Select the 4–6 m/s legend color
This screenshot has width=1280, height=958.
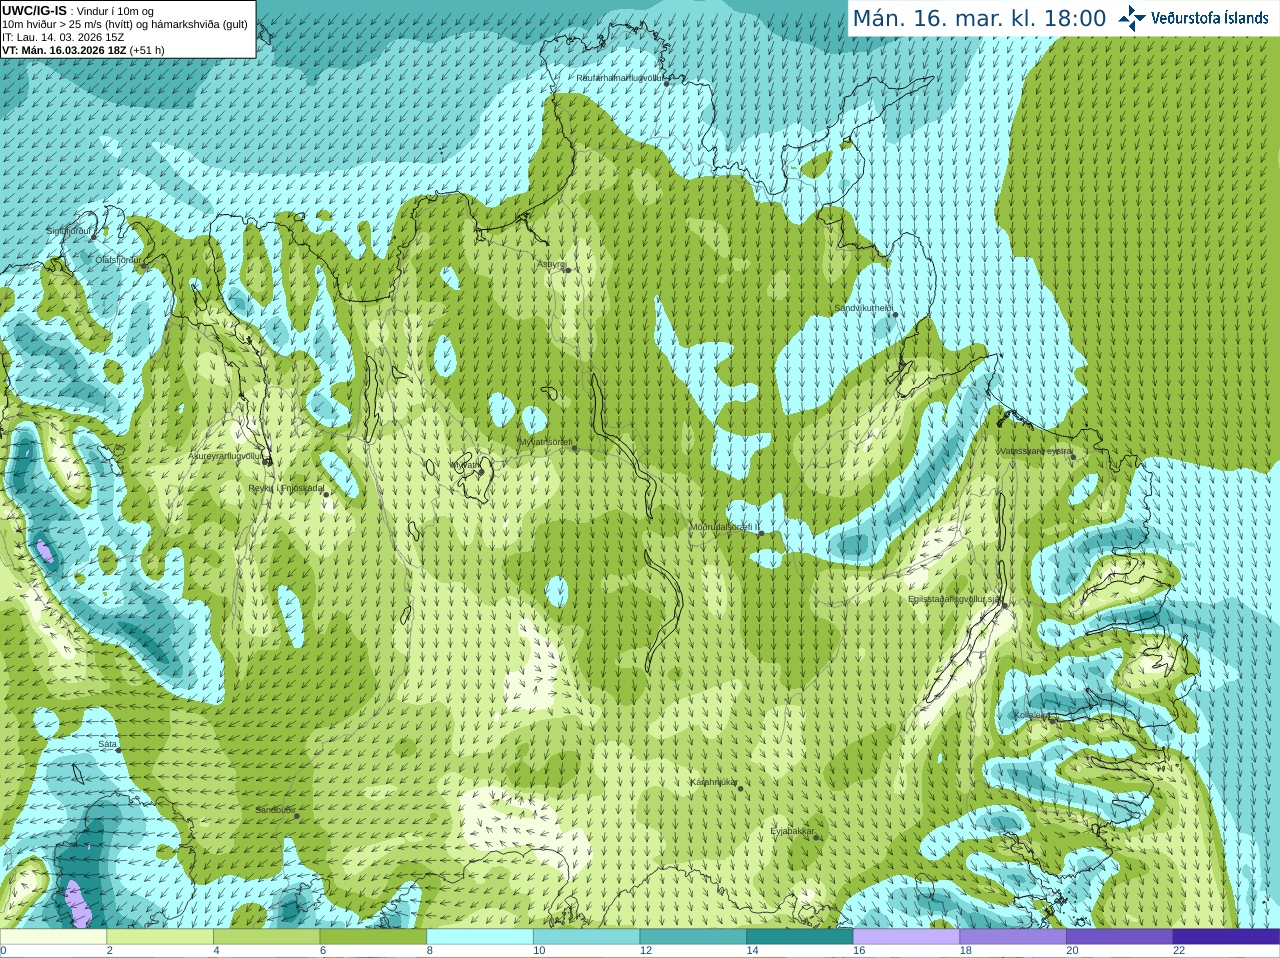[266, 936]
